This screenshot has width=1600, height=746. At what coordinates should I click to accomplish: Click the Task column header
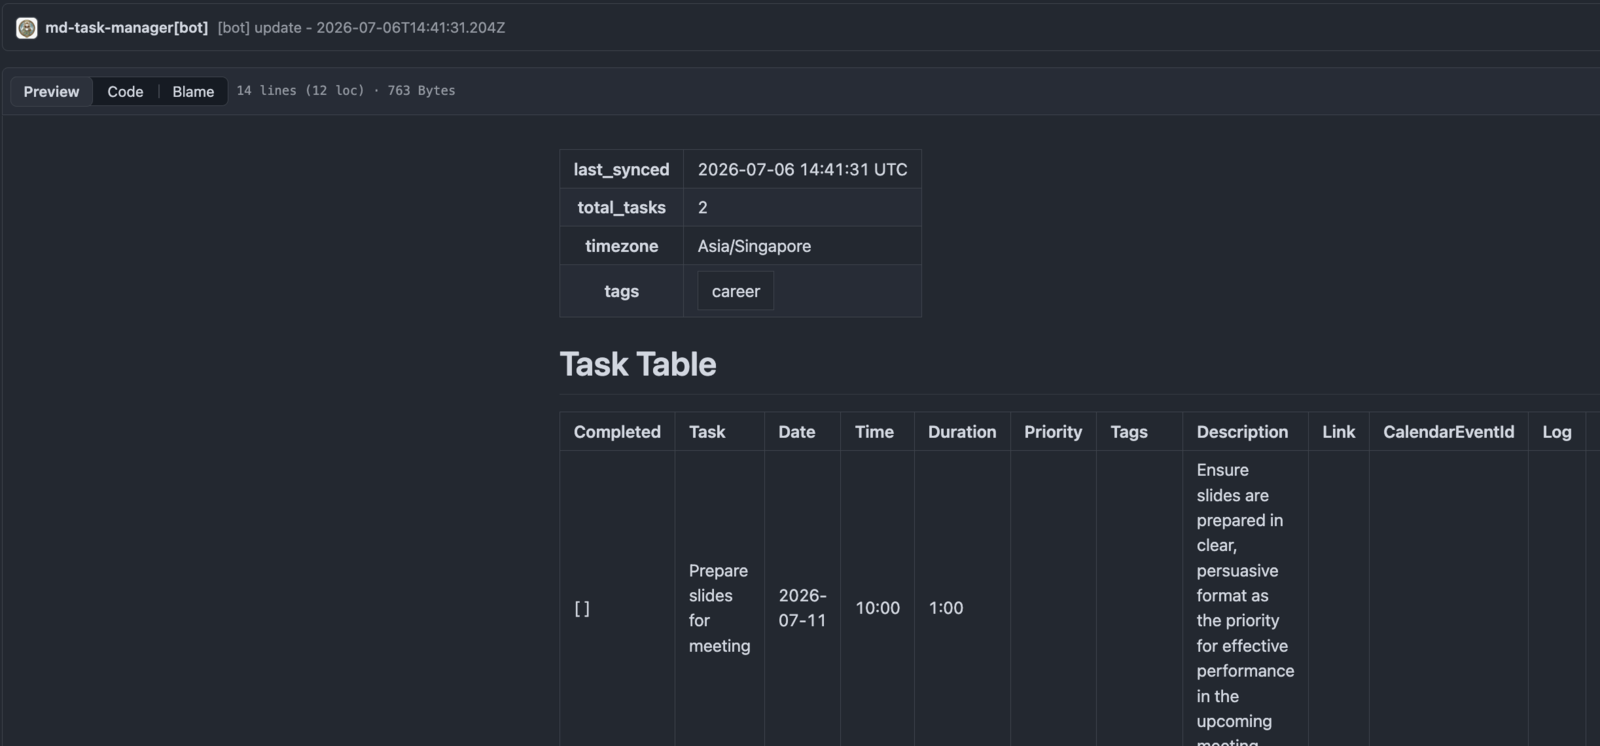(x=719, y=432)
